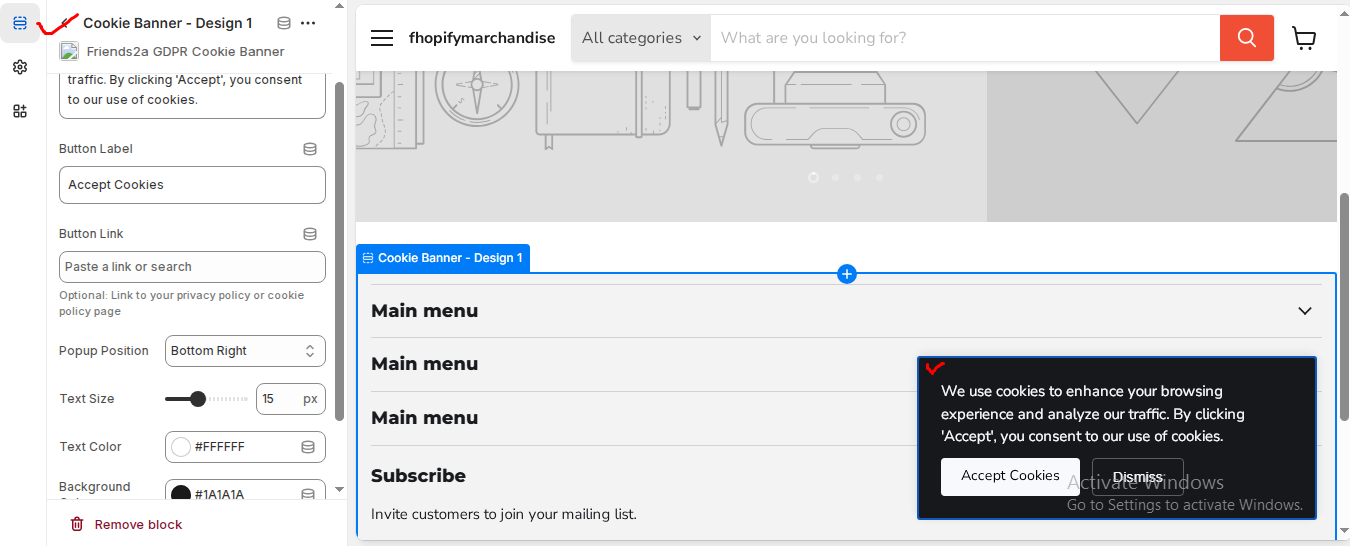Open the App embeds icon in sidebar
Image resolution: width=1350 pixels, height=546 pixels.
pos(20,111)
